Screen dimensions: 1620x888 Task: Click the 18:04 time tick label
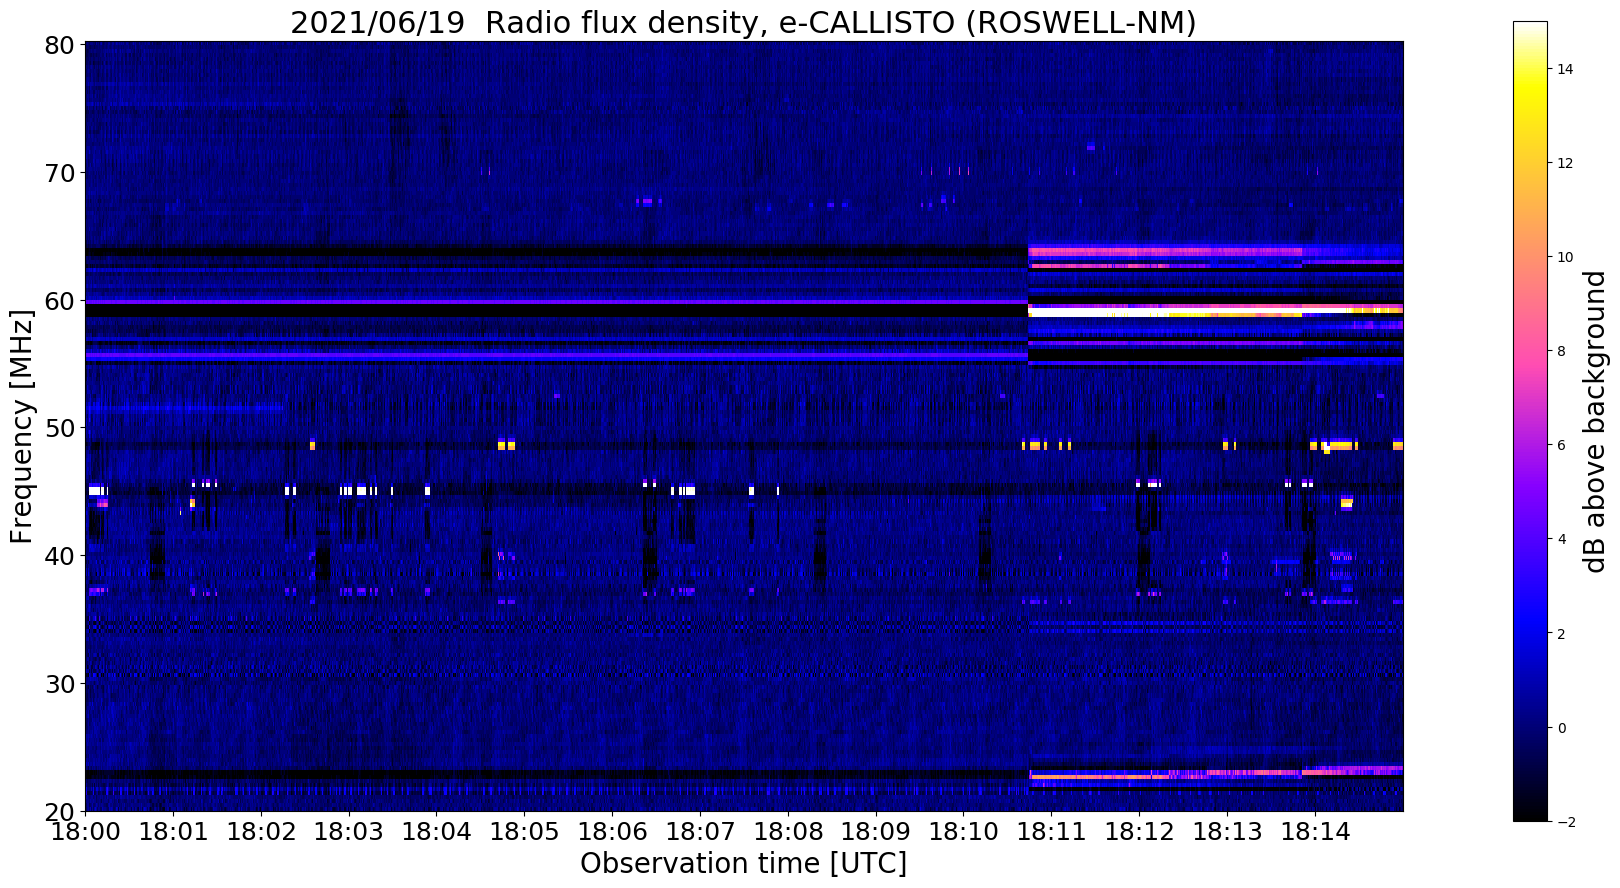pos(436,831)
